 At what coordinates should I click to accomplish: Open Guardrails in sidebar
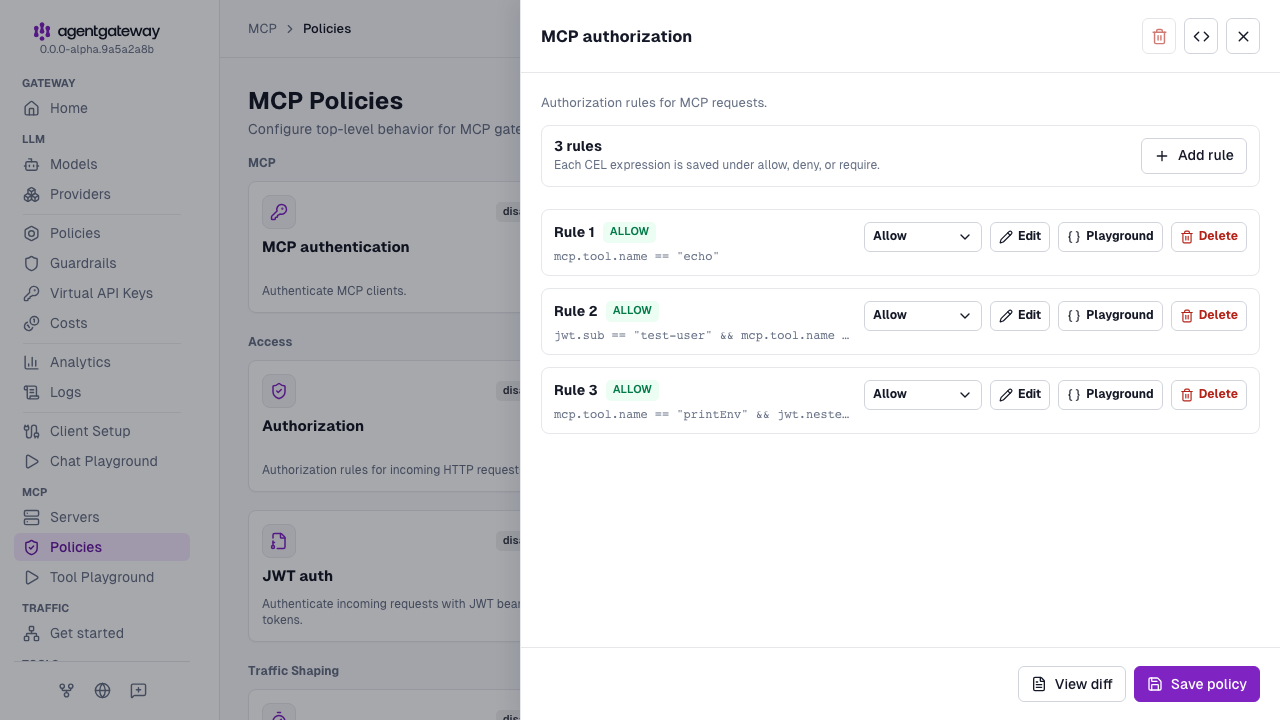(102, 263)
